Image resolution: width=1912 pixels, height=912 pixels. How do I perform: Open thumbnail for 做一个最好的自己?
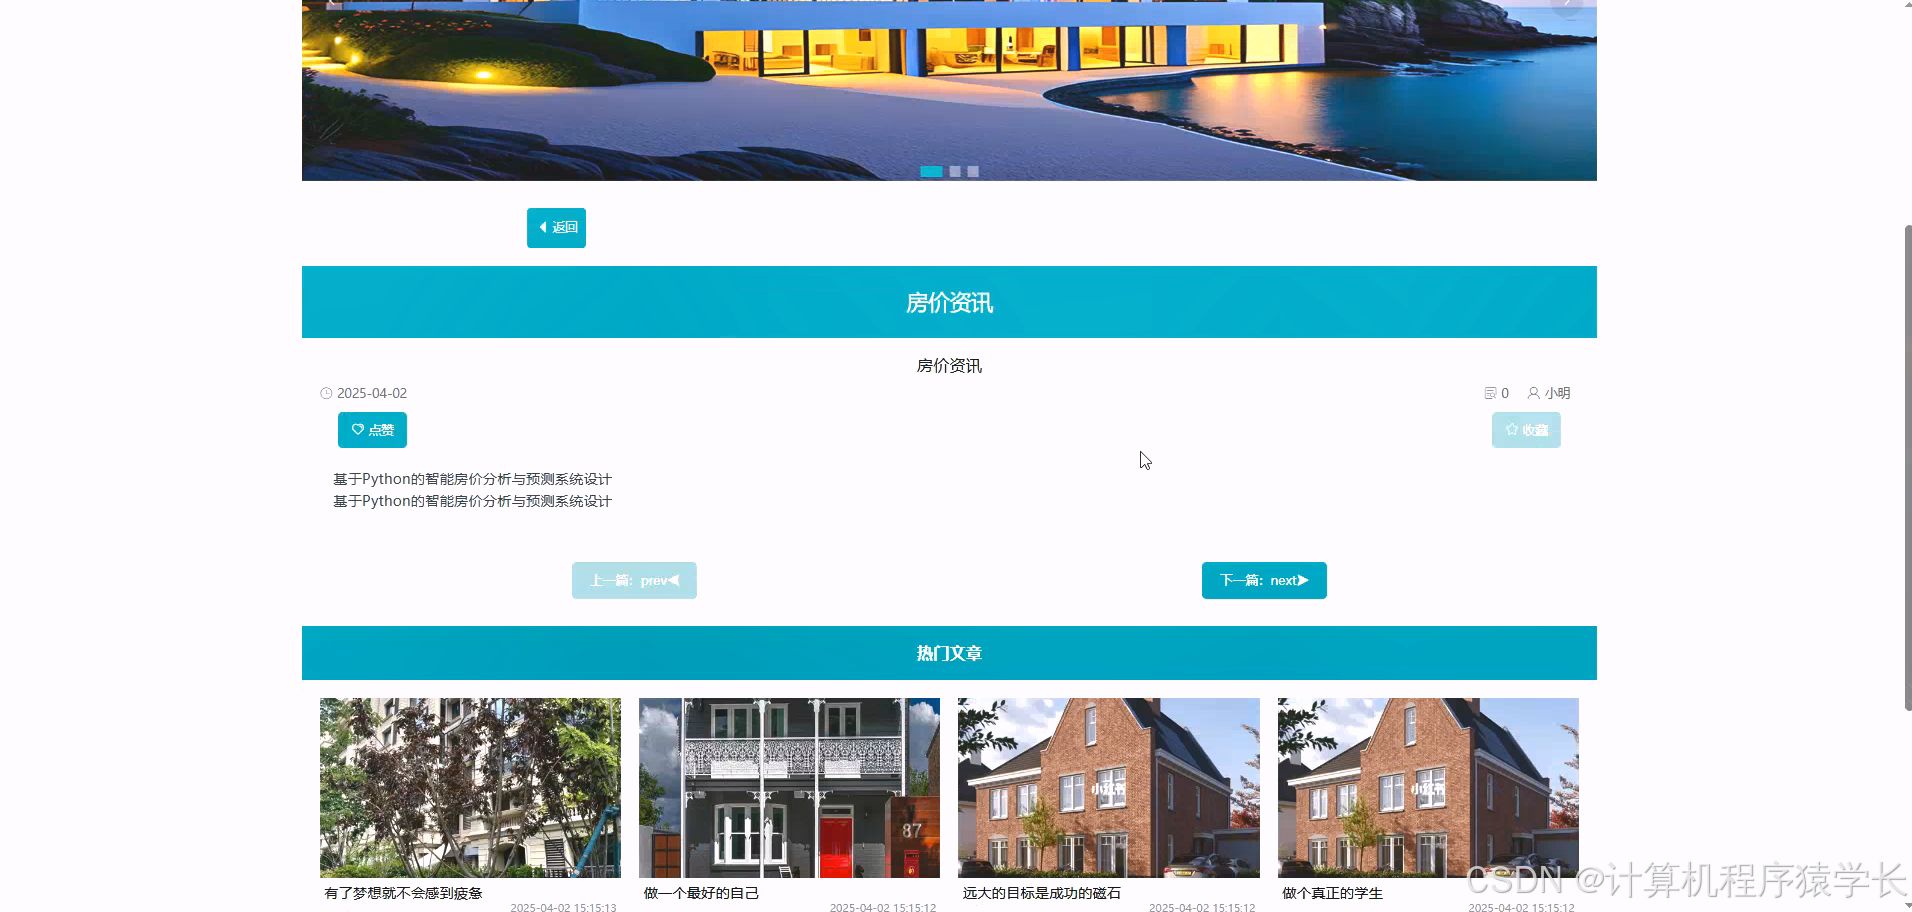tap(789, 788)
